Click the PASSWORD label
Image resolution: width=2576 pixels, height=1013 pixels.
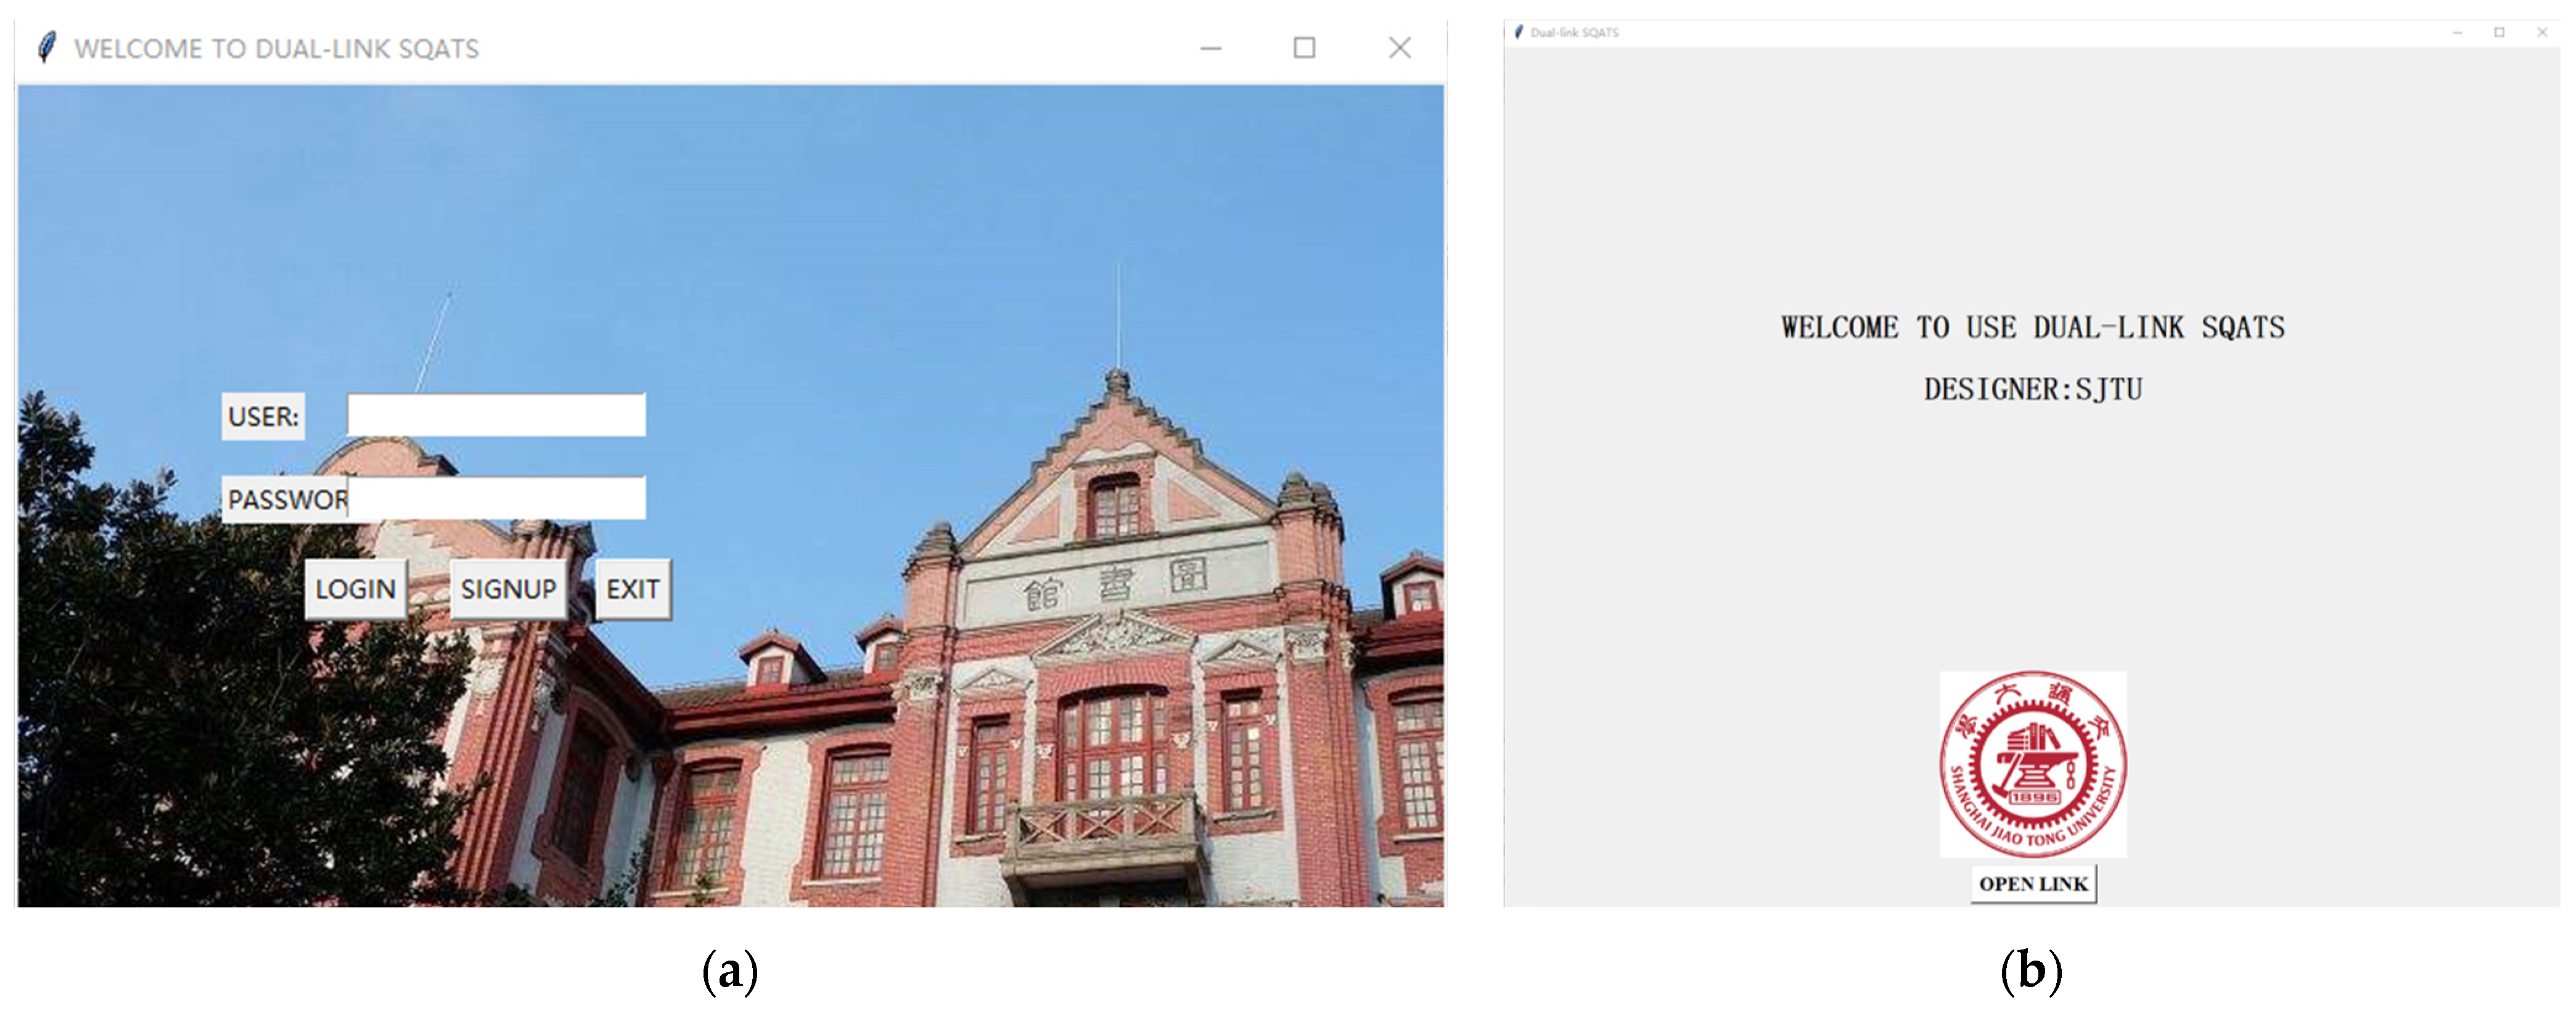click(x=285, y=499)
